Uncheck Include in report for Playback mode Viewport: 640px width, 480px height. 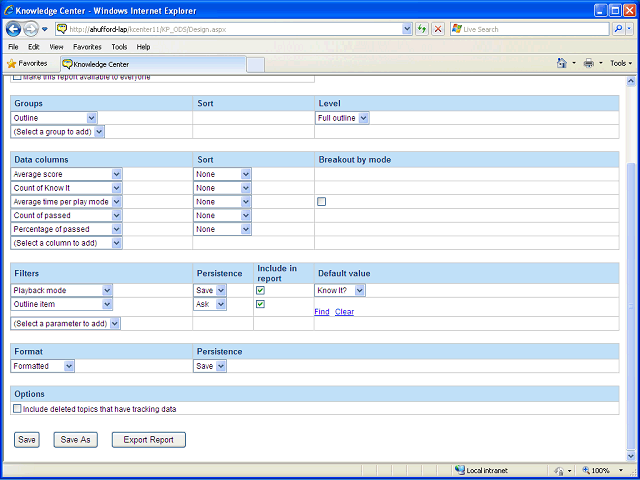coord(260,290)
